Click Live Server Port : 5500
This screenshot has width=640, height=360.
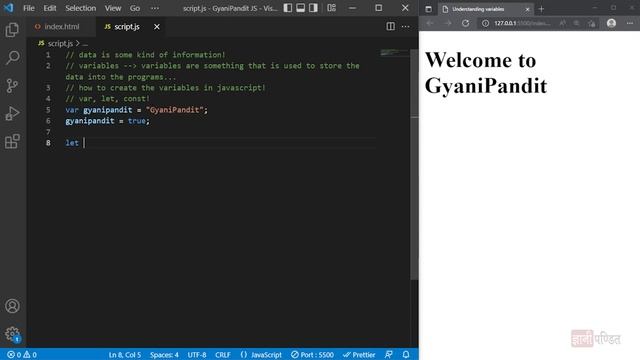point(312,355)
